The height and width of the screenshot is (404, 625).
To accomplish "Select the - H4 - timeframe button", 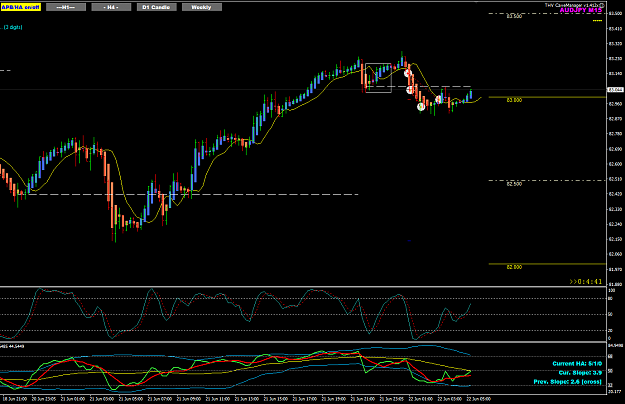I will pyautogui.click(x=111, y=7).
